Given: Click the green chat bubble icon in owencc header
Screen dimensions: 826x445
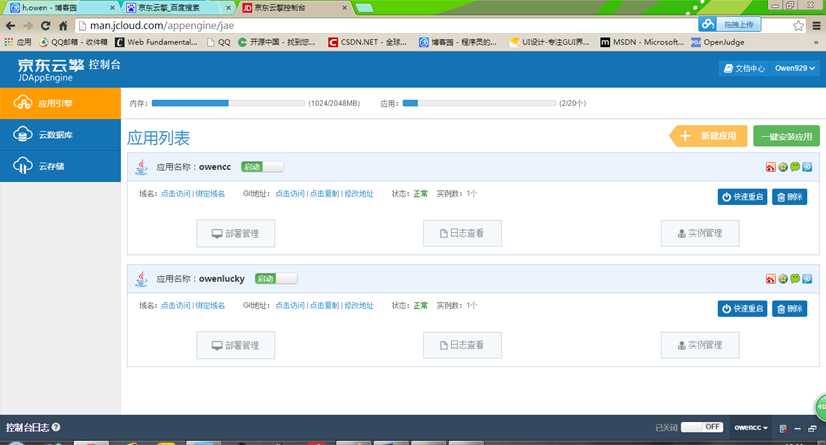Looking at the screenshot, I should (x=795, y=166).
